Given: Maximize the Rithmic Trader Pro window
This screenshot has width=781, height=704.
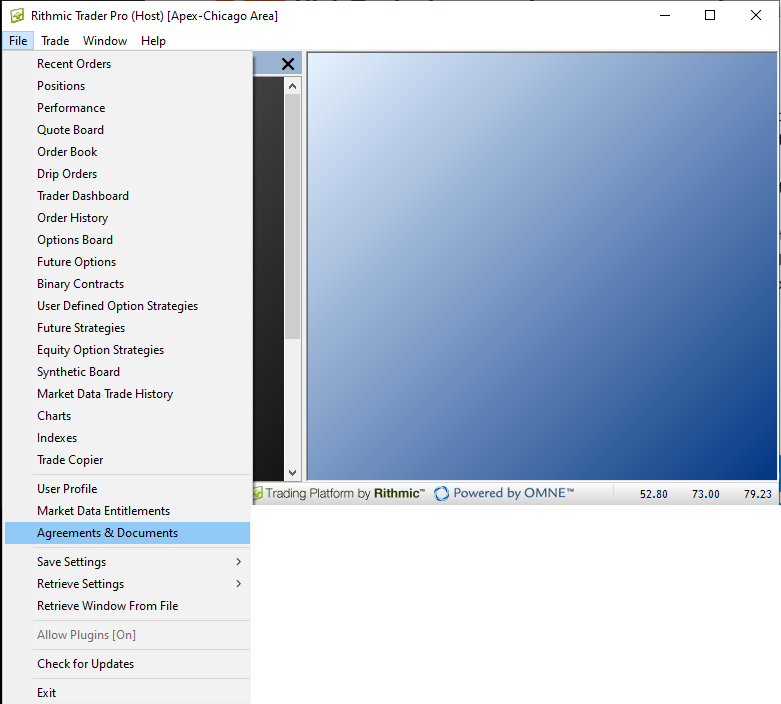Looking at the screenshot, I should 710,16.
